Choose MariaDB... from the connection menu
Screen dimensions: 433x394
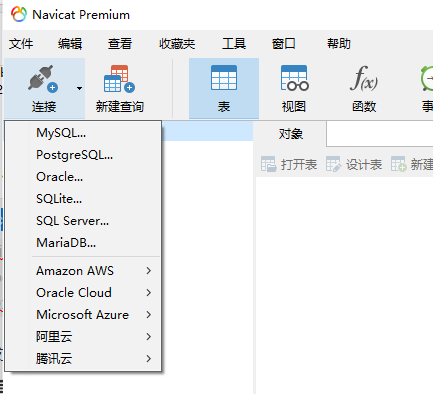(83, 243)
